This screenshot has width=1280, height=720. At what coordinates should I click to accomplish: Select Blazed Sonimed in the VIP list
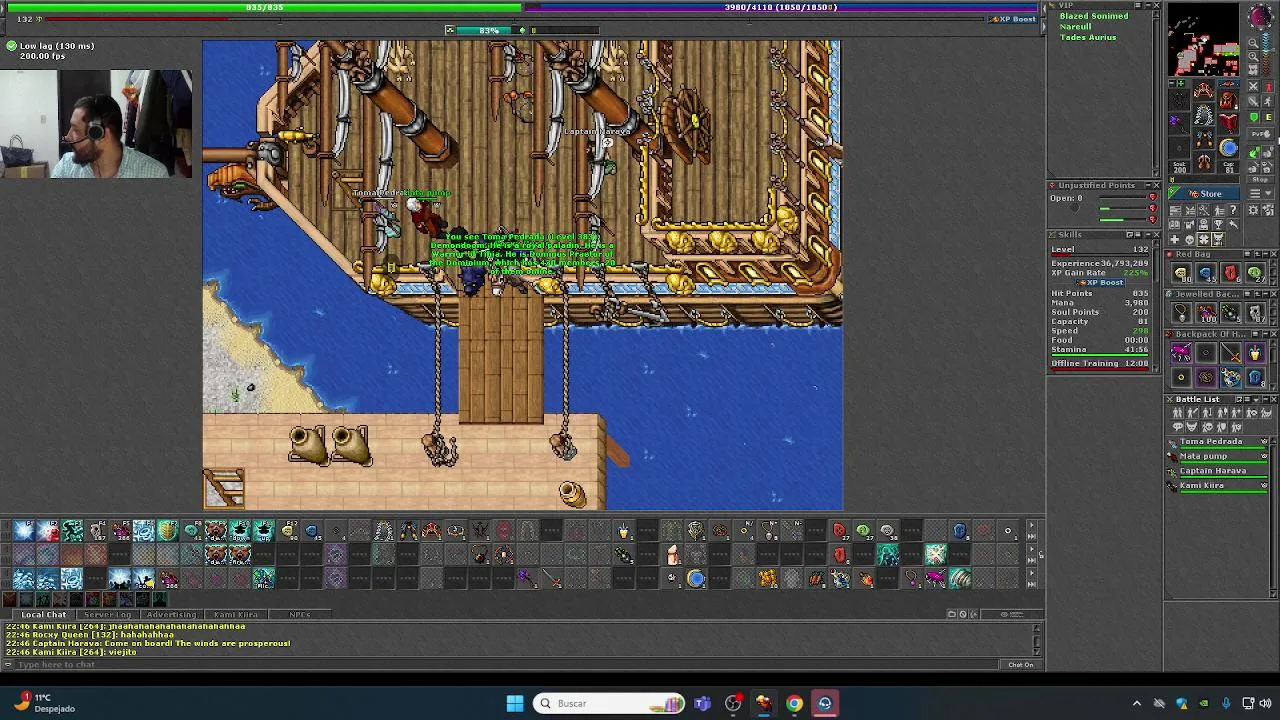coord(1094,16)
